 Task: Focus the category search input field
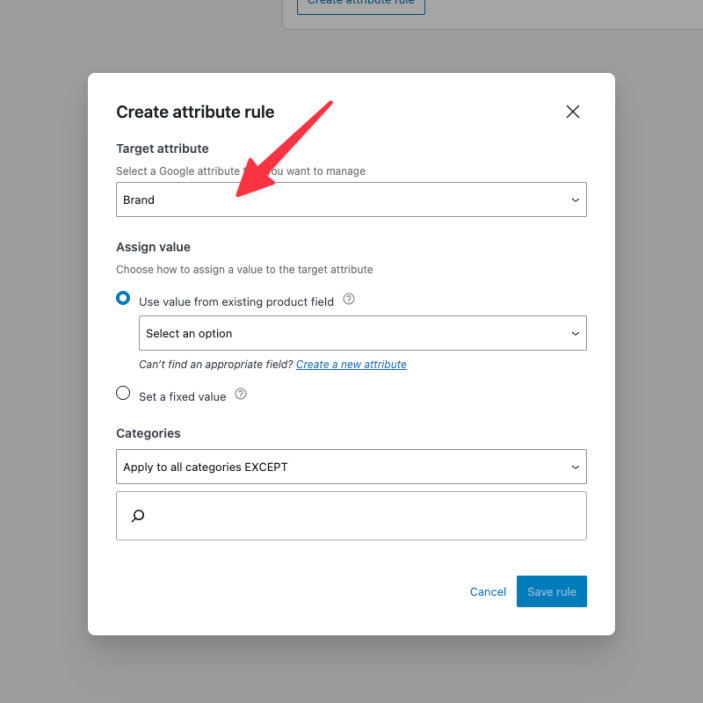[360, 516]
